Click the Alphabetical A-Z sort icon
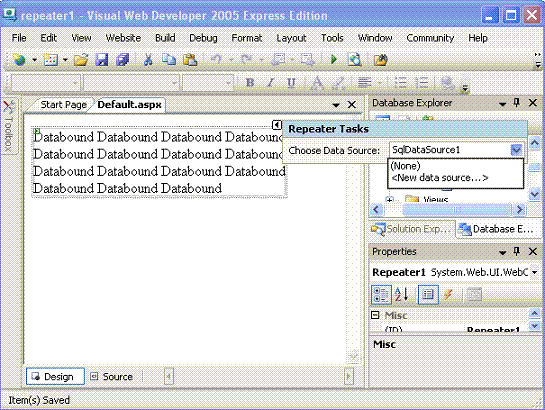This screenshot has height=410, width=545. pyautogui.click(x=401, y=295)
